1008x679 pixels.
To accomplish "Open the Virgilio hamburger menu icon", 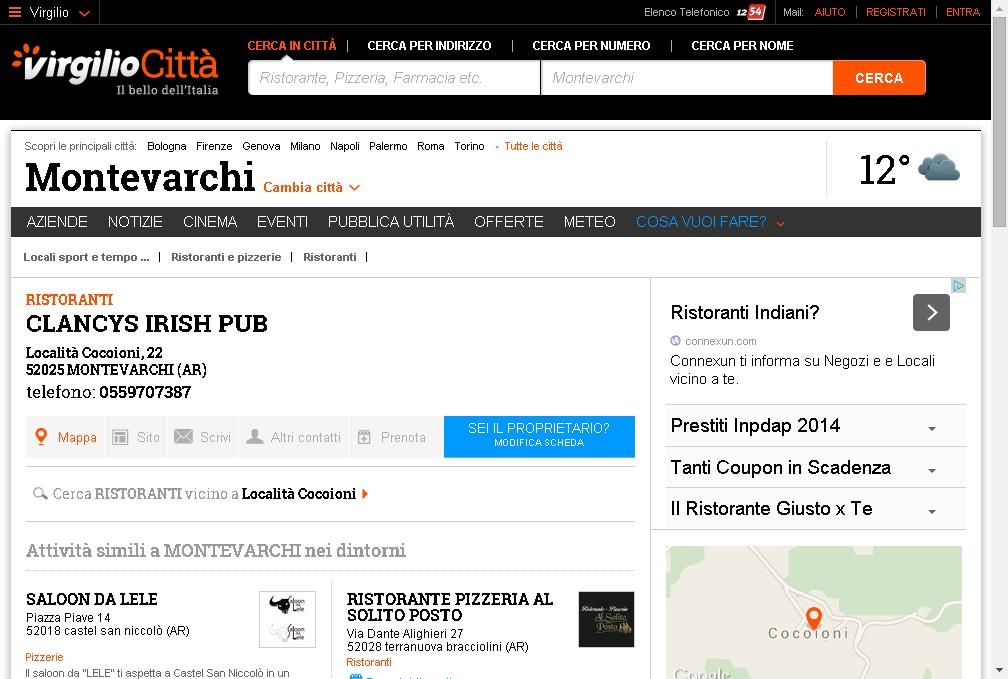I will 15,12.
